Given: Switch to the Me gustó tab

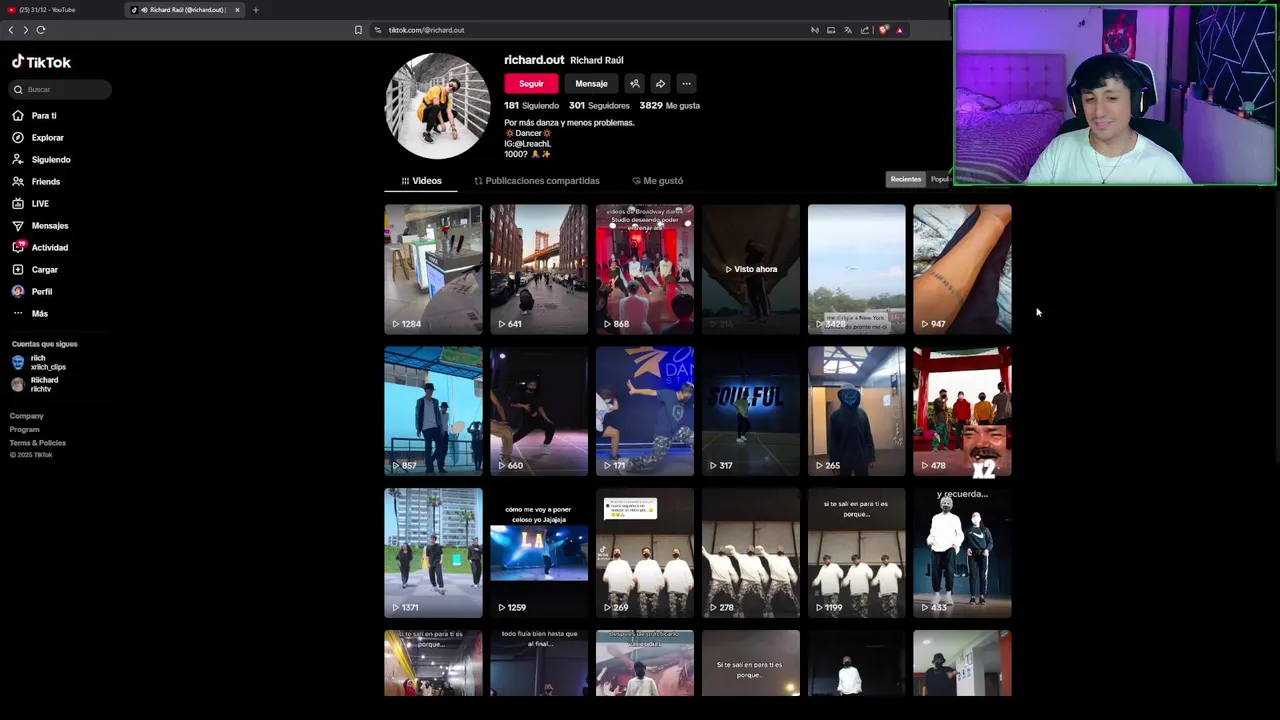Looking at the screenshot, I should [x=658, y=181].
